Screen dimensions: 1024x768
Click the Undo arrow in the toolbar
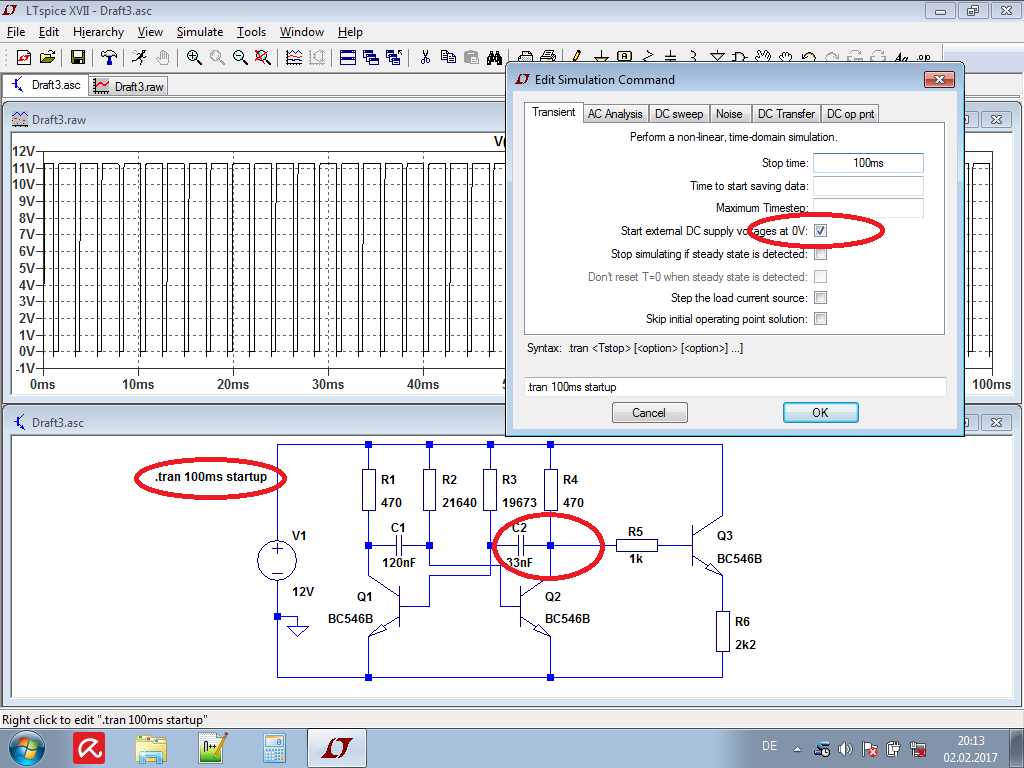coord(808,56)
